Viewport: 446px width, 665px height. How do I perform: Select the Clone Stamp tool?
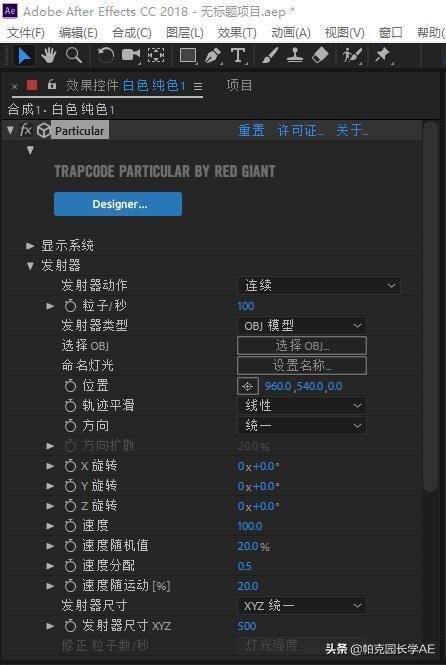click(295, 56)
